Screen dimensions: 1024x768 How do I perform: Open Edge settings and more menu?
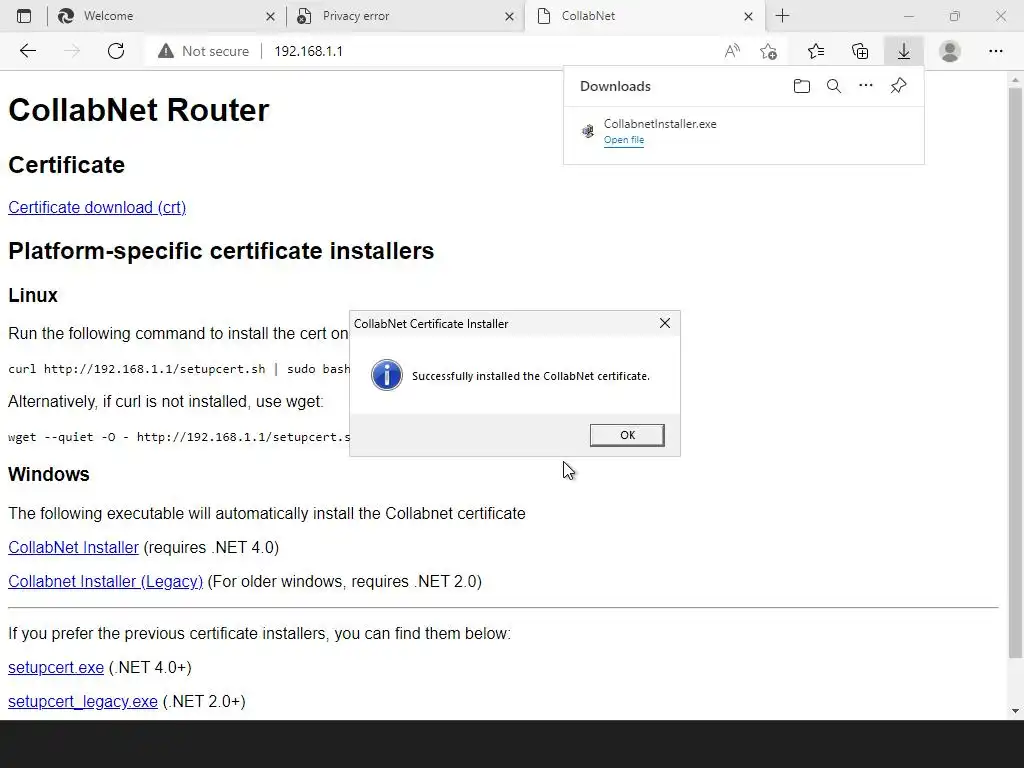(995, 51)
